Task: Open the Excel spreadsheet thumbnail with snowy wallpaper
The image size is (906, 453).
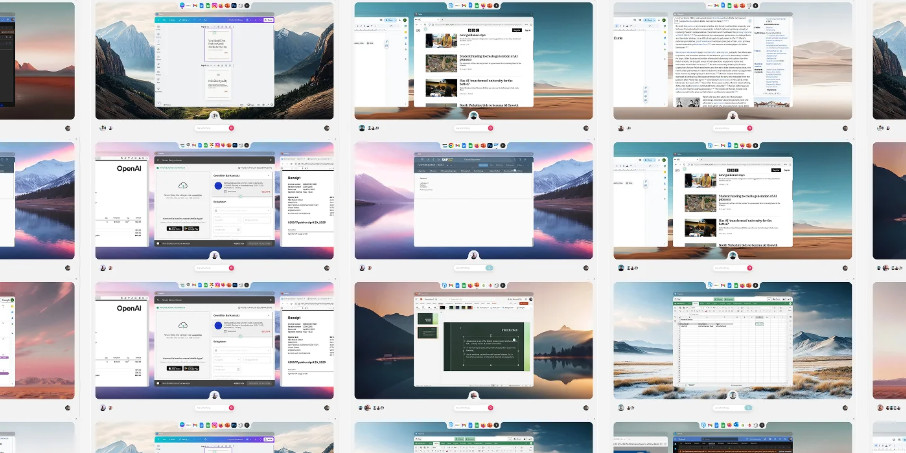Action: [x=732, y=340]
